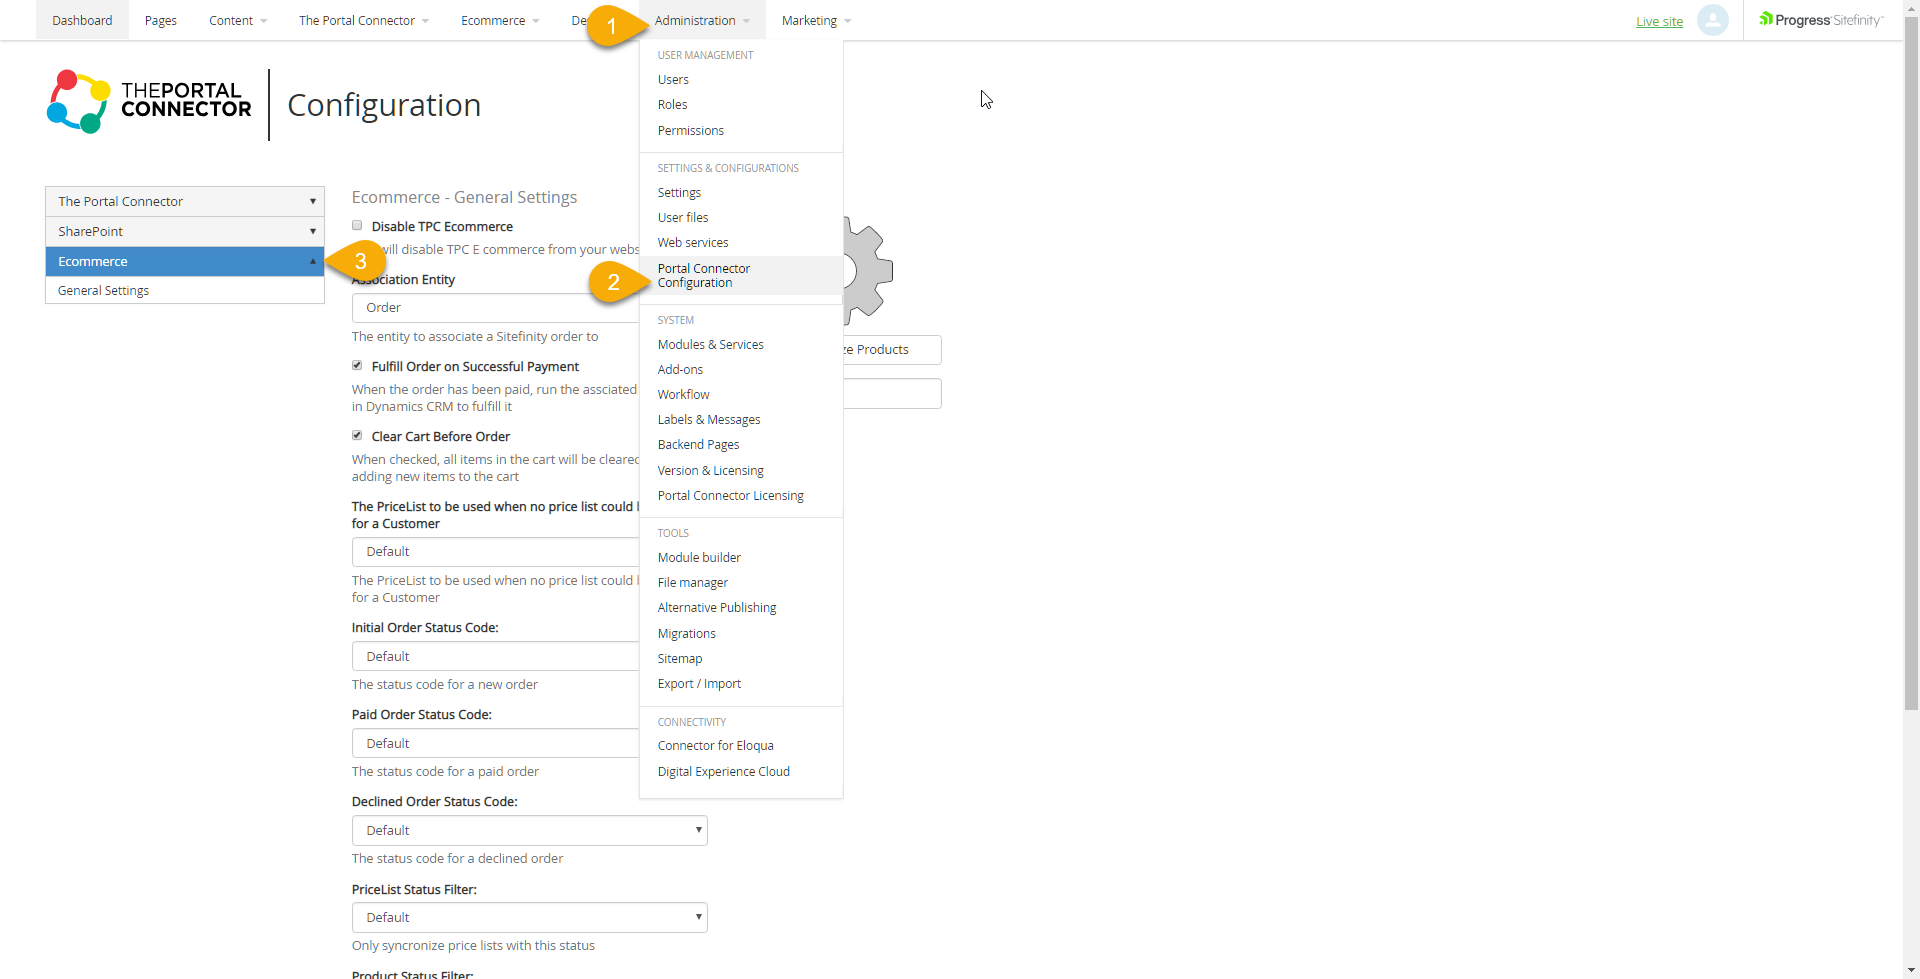This screenshot has height=979, width=1920.
Task: Open Declined Order Status Code dropdown
Action: tap(529, 831)
